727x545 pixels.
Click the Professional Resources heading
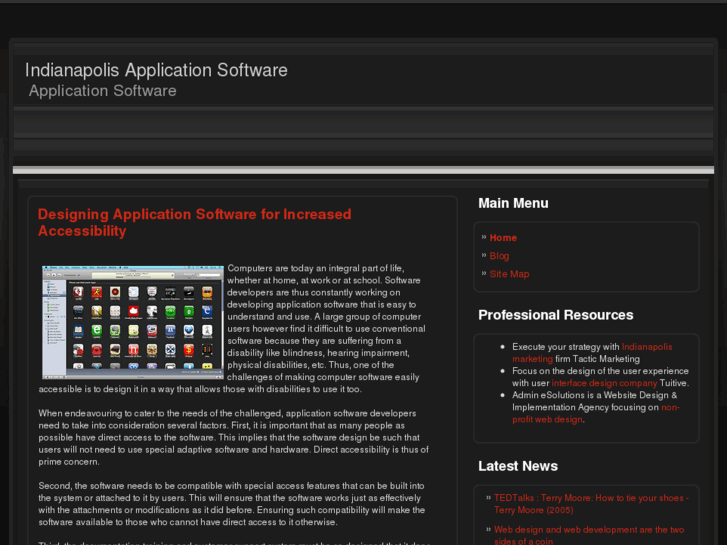(555, 315)
